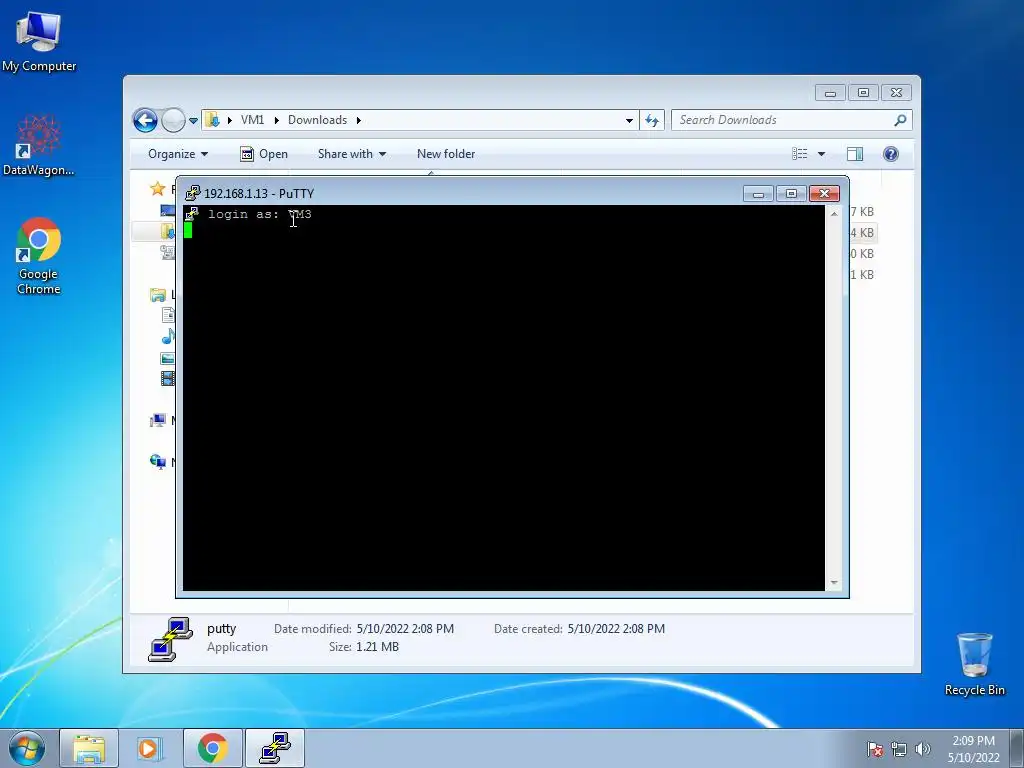Minimize the Explorer Downloads window
The image size is (1024, 768).
tap(830, 93)
